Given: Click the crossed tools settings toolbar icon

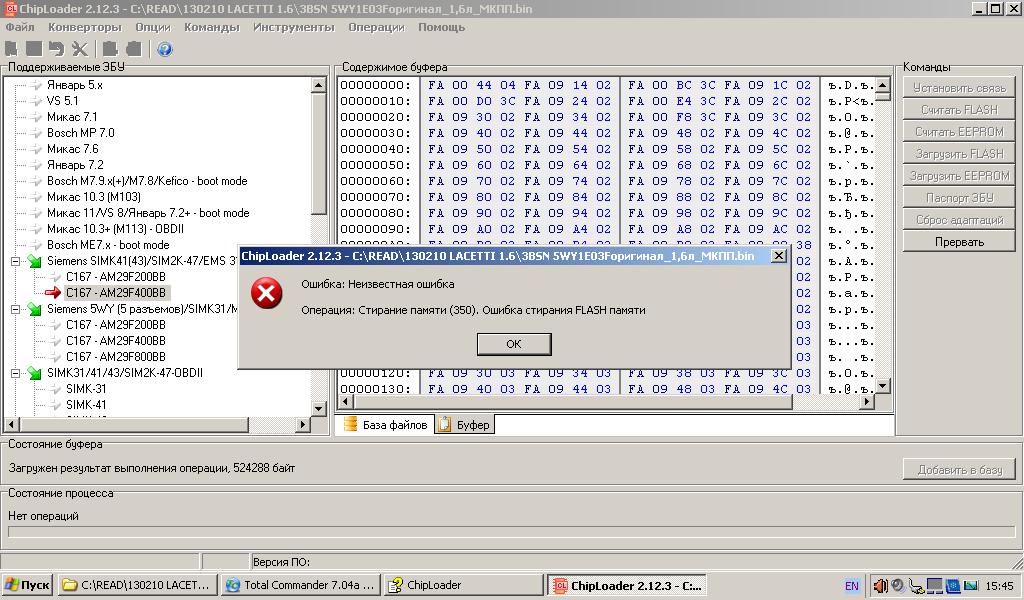Looking at the screenshot, I should tap(80, 49).
